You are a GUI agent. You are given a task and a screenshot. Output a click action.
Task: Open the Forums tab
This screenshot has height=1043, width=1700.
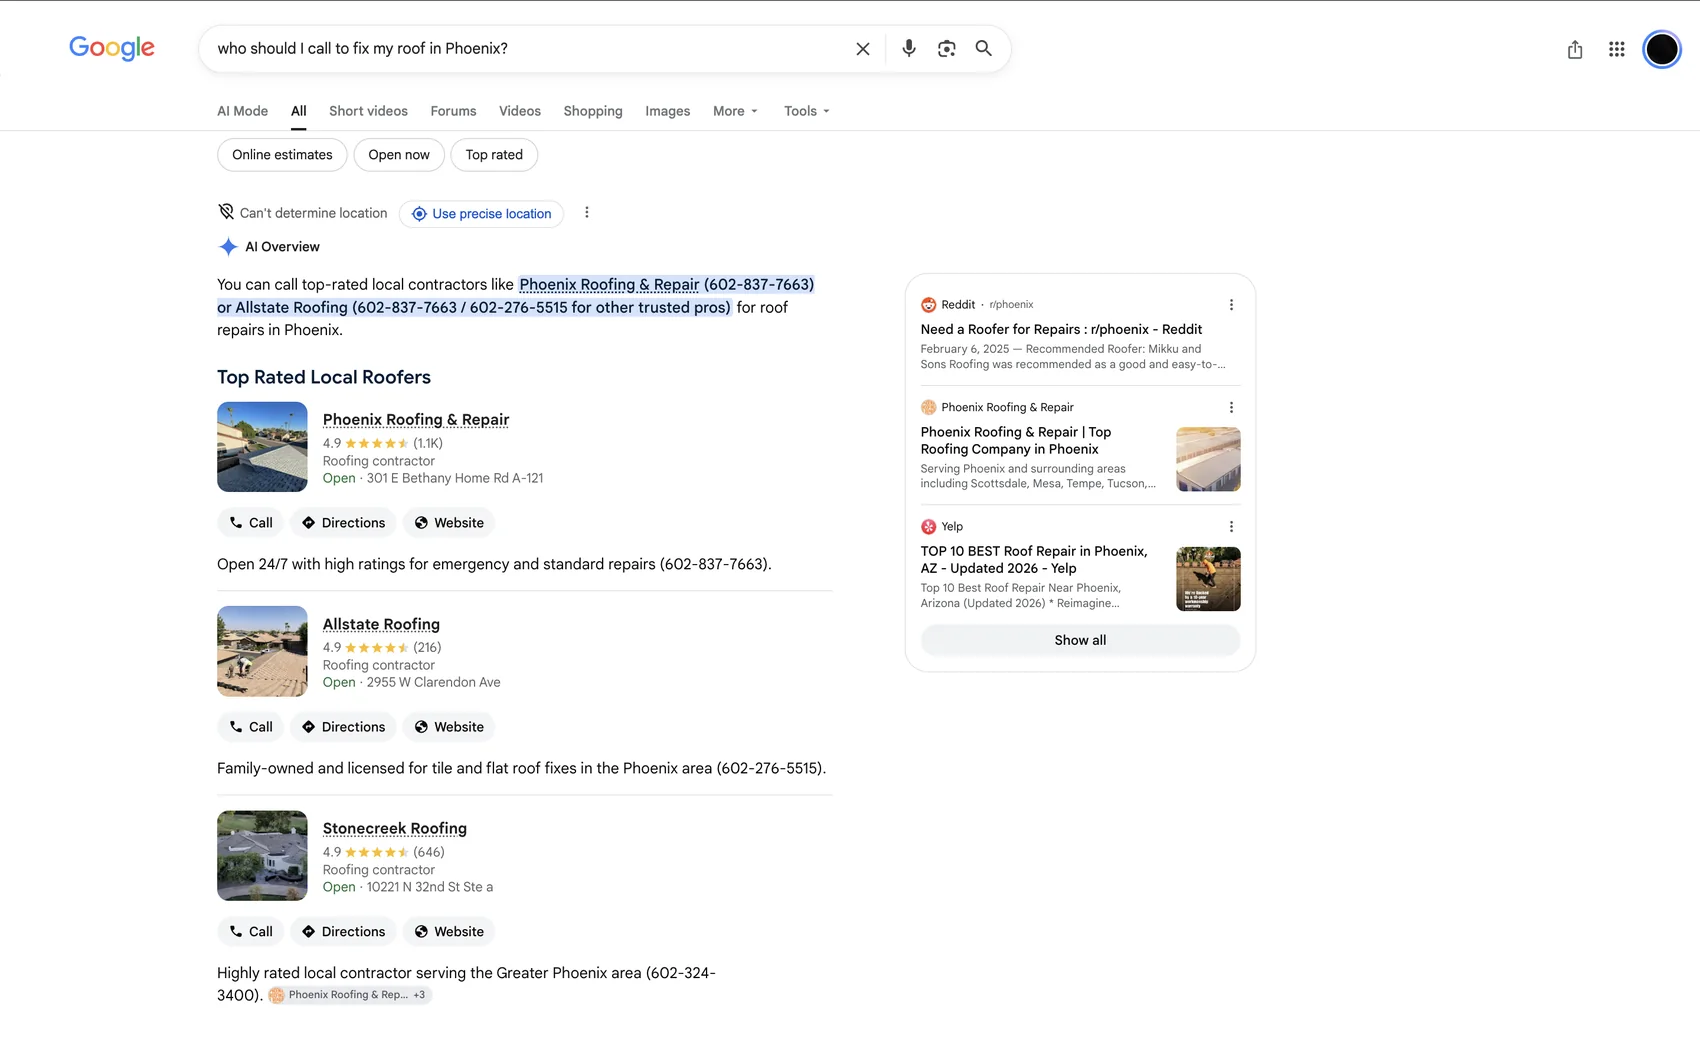[x=453, y=111]
